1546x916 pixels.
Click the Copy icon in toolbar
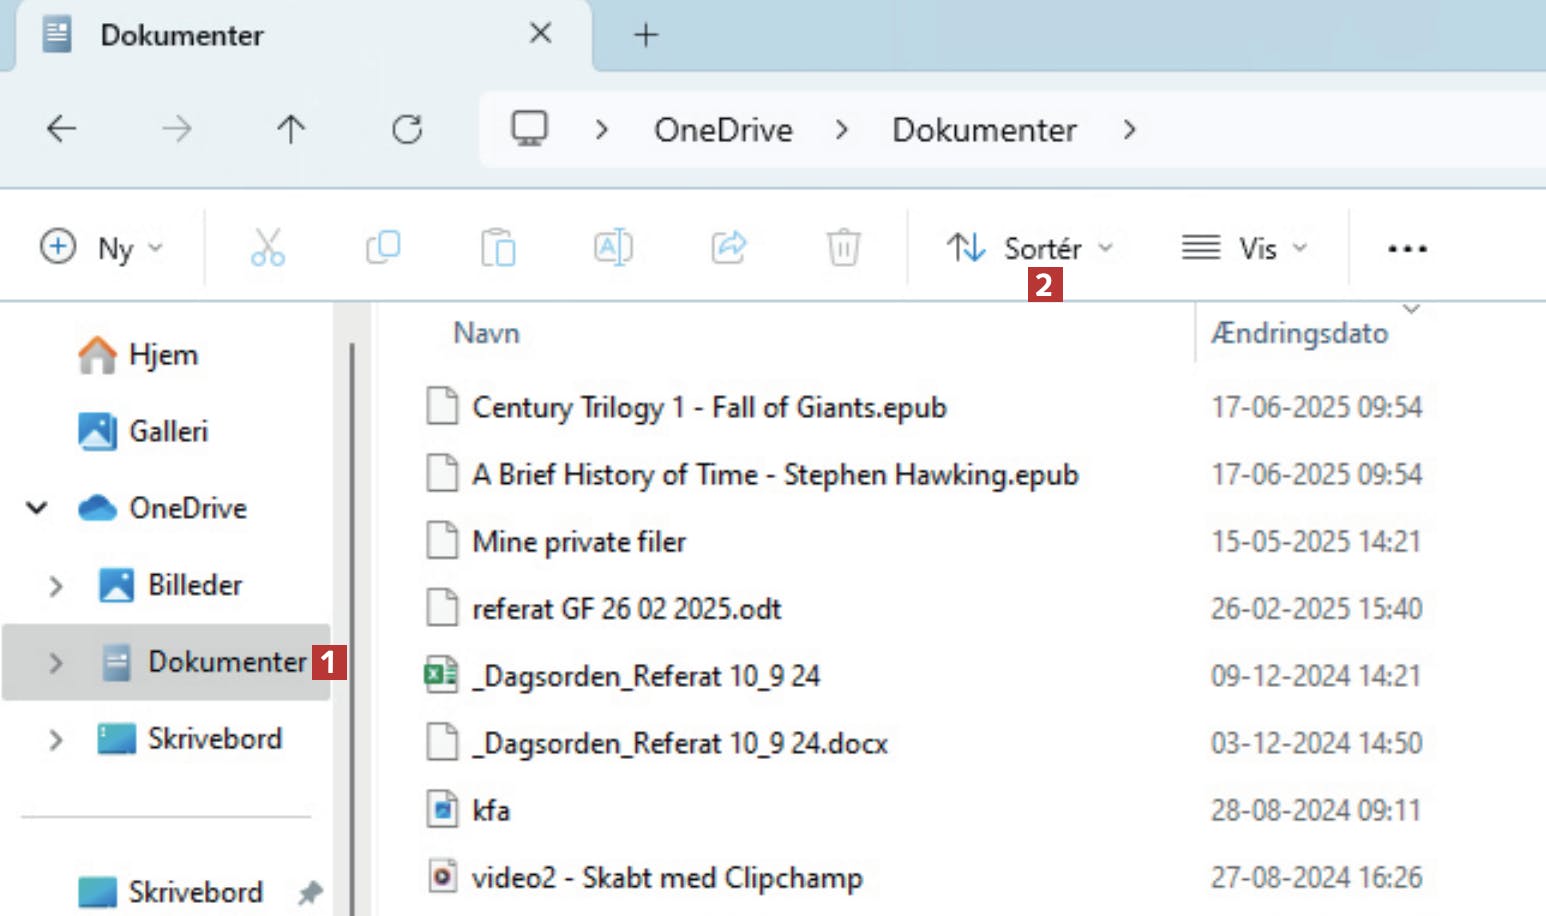pyautogui.click(x=383, y=247)
